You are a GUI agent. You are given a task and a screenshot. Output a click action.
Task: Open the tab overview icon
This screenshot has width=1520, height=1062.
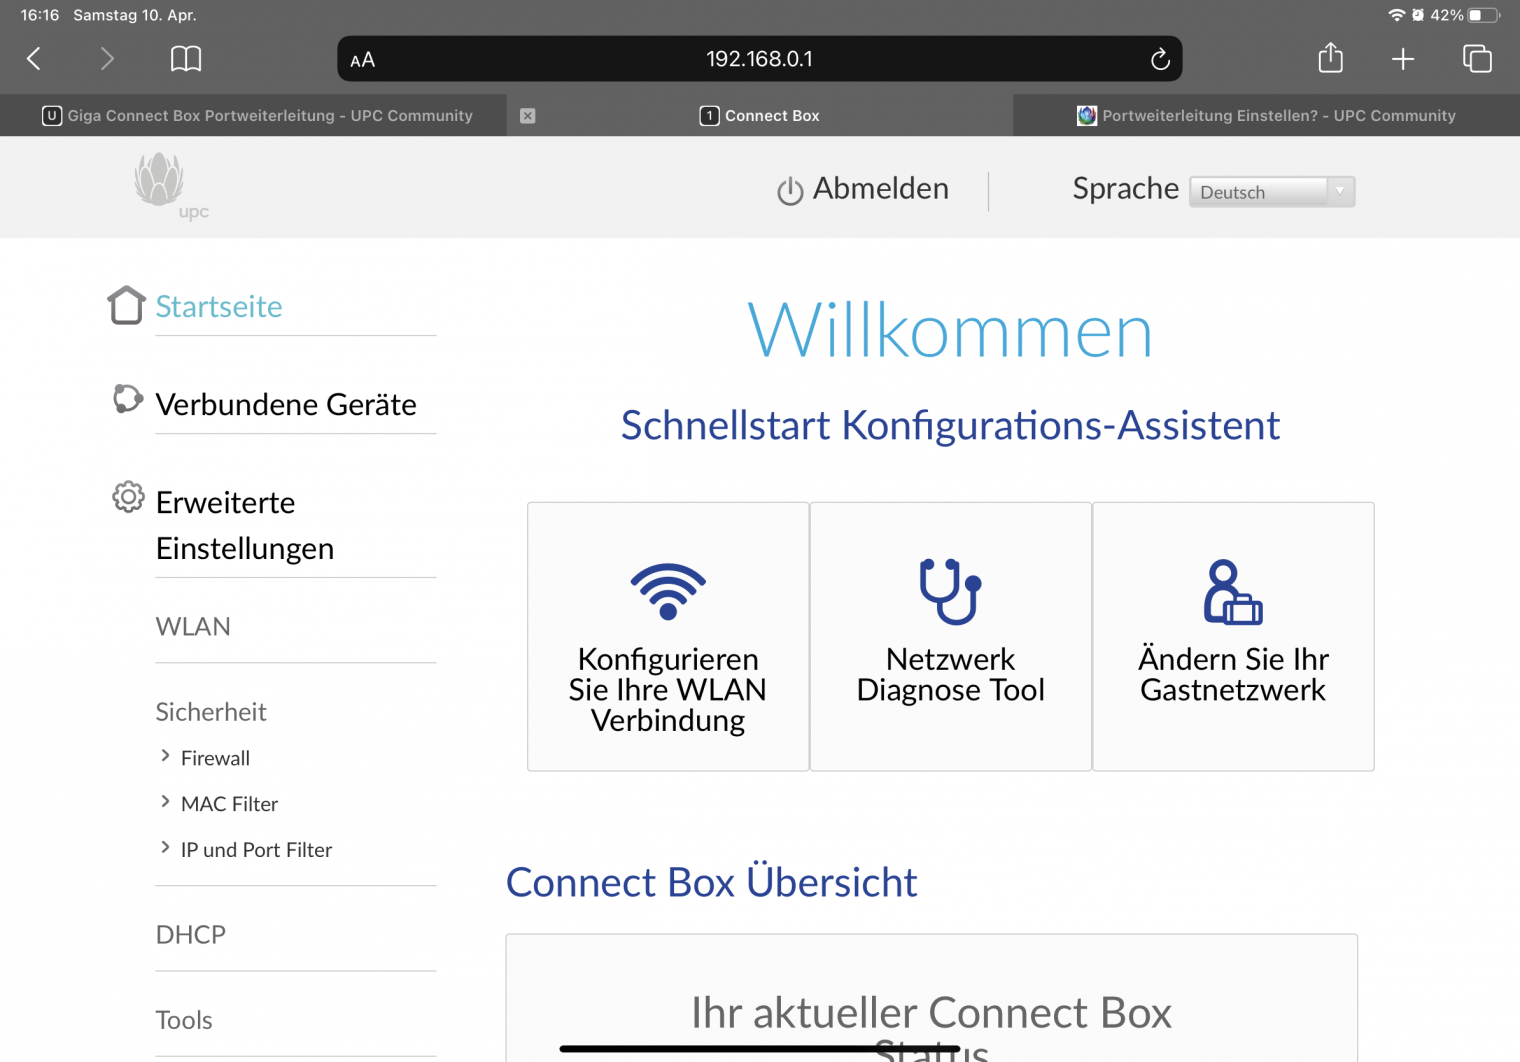pyautogui.click(x=1477, y=59)
